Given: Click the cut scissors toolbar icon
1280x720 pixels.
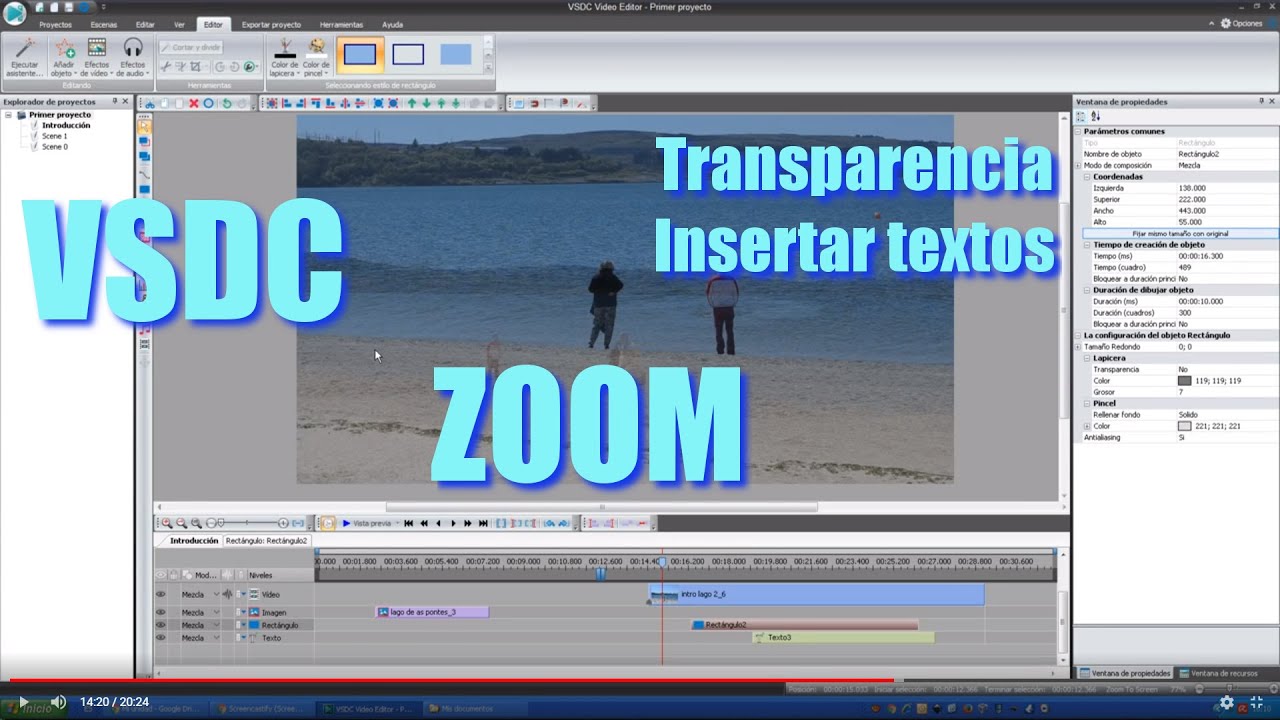Looking at the screenshot, I should click(150, 103).
